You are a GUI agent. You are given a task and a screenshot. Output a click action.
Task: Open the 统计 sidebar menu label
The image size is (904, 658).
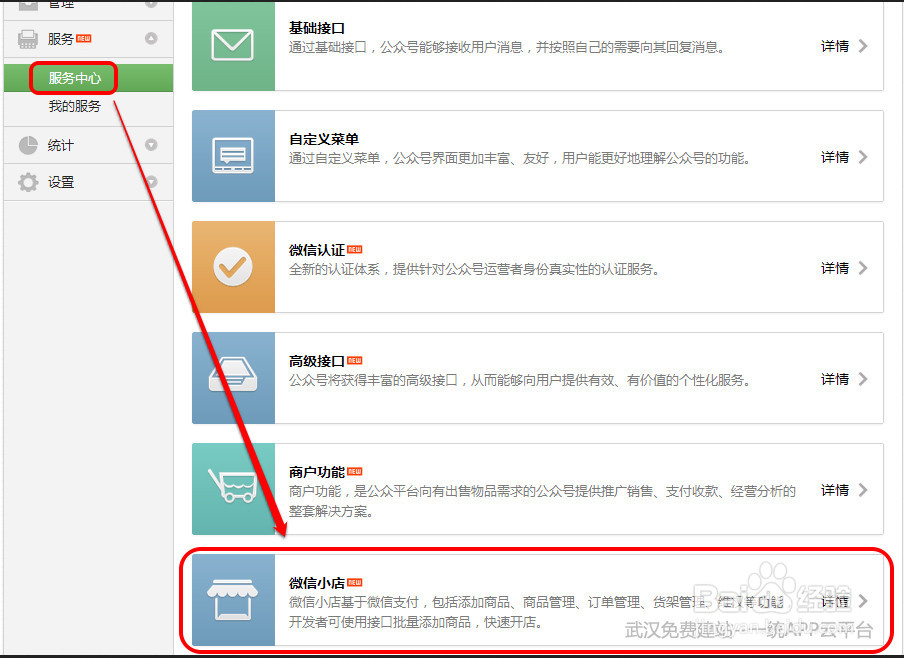tap(61, 145)
